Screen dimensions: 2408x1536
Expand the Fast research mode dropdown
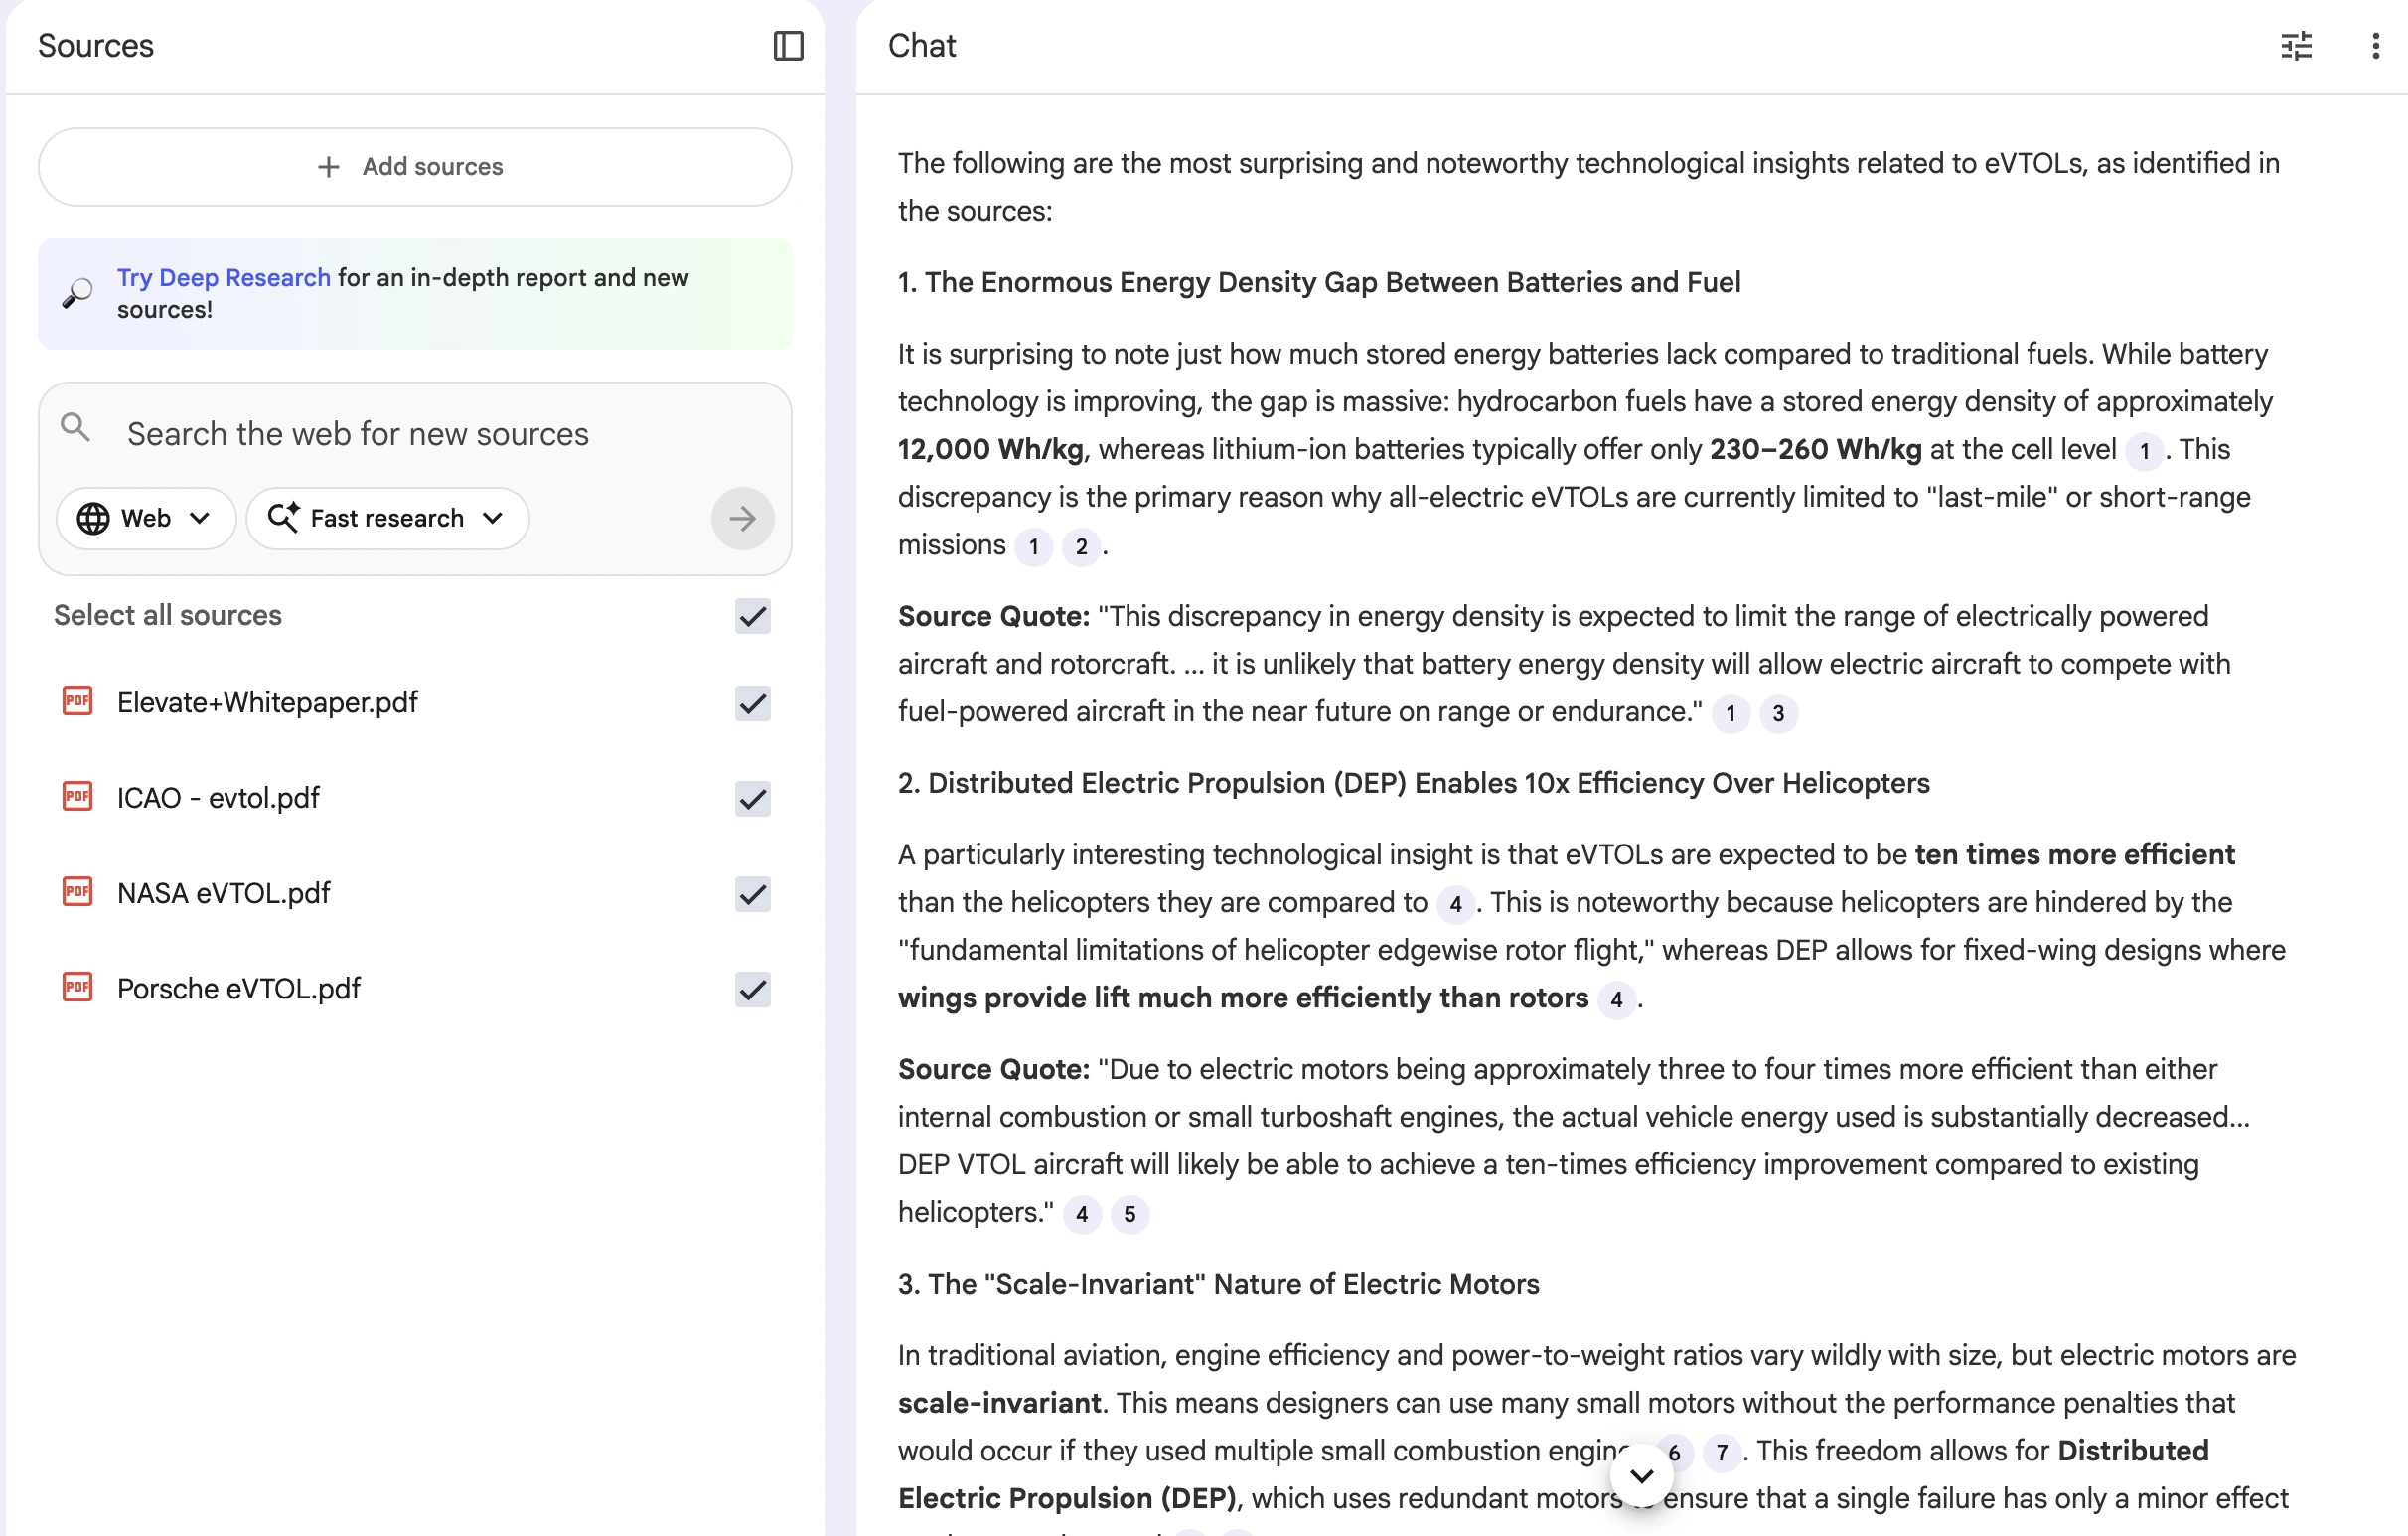tap(386, 518)
